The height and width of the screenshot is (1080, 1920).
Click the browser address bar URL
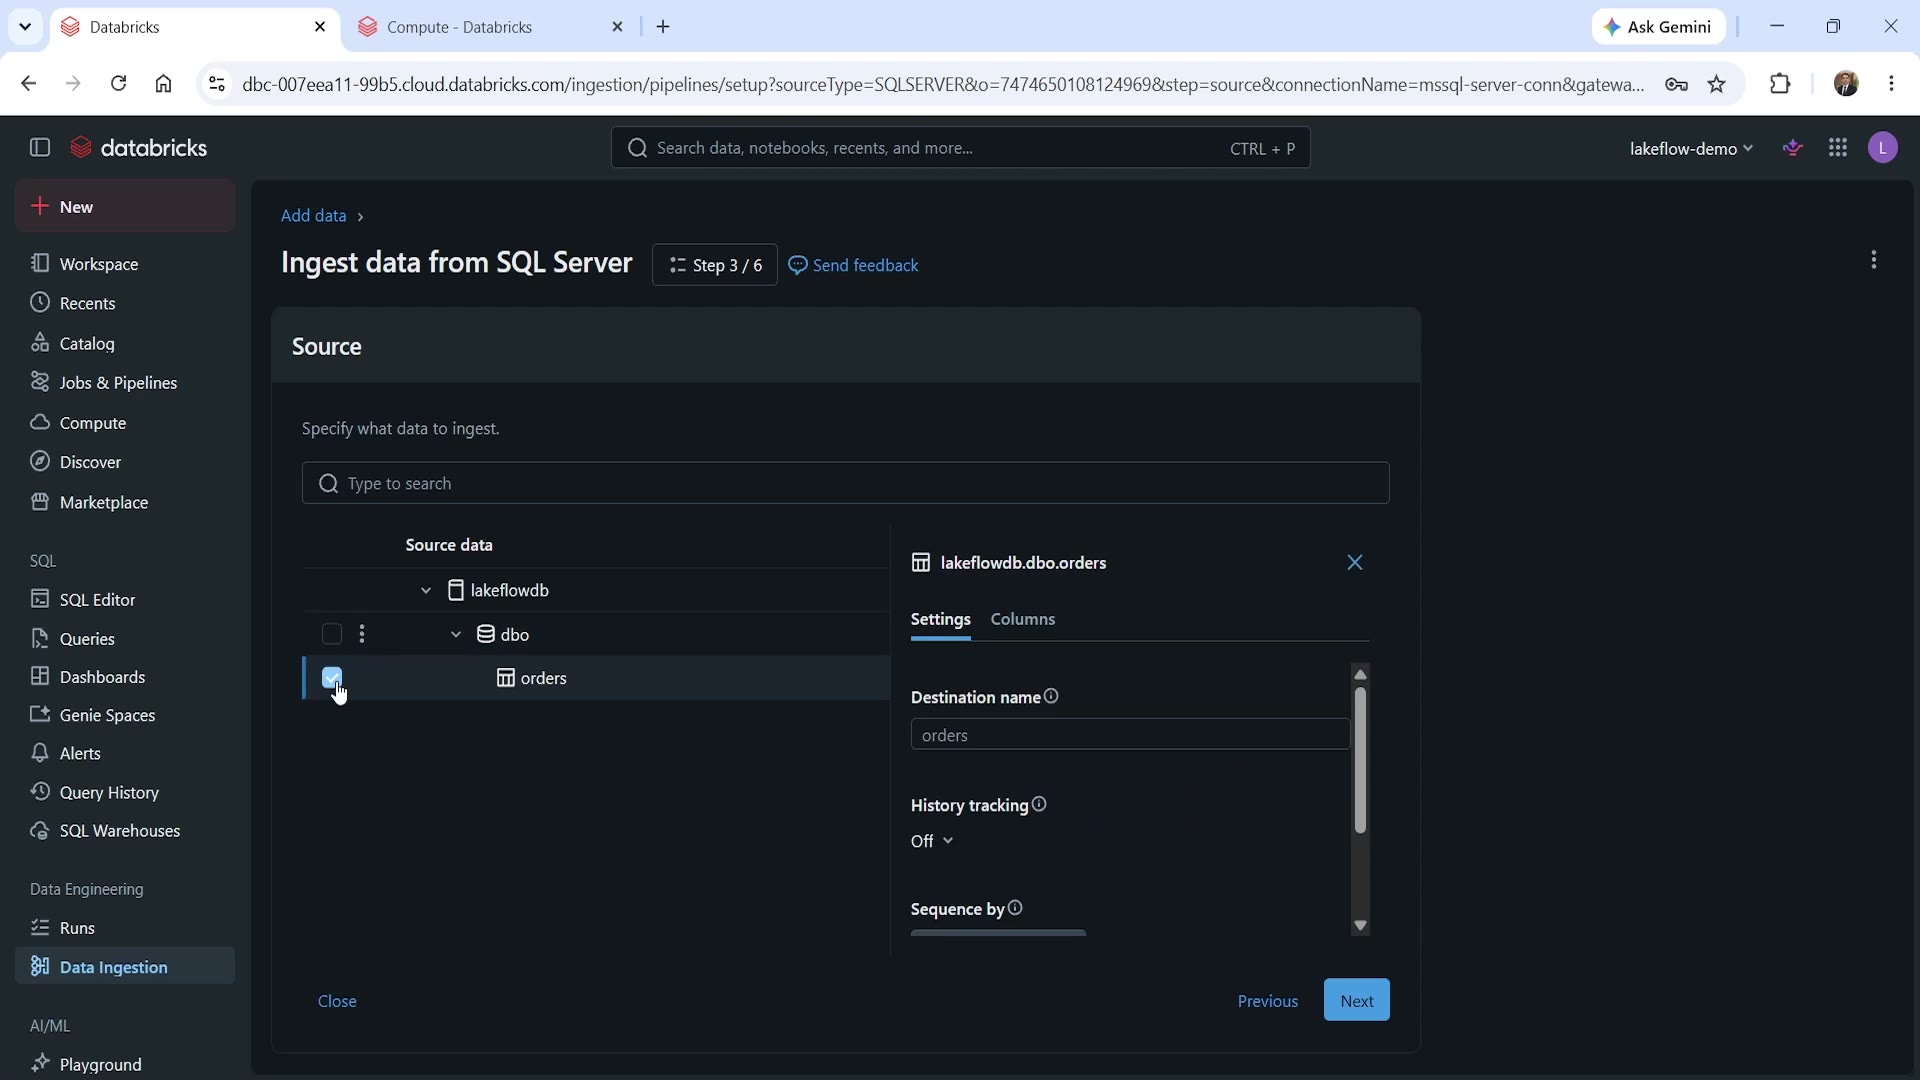tap(943, 85)
